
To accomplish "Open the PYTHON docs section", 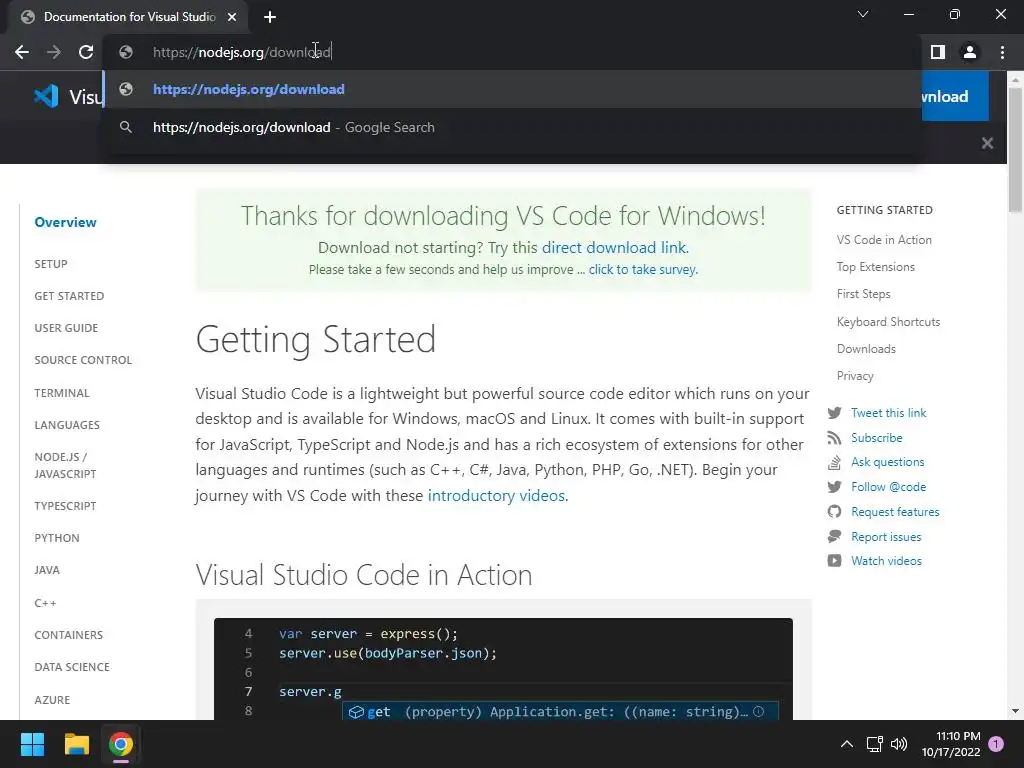I will pyautogui.click(x=57, y=538).
